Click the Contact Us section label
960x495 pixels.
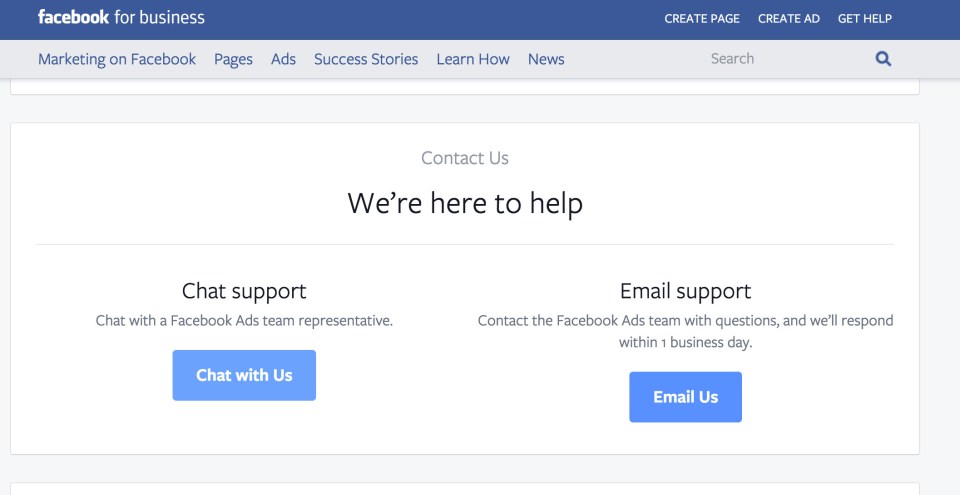point(465,158)
